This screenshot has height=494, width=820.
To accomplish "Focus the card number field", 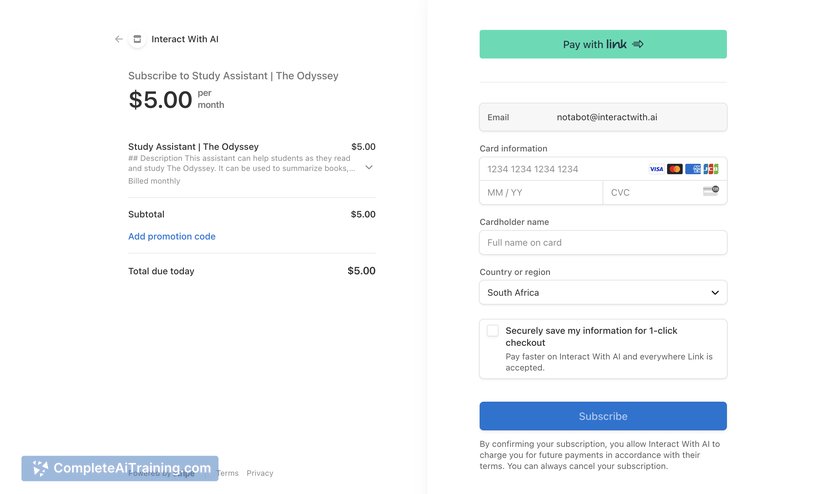I will [x=603, y=169].
